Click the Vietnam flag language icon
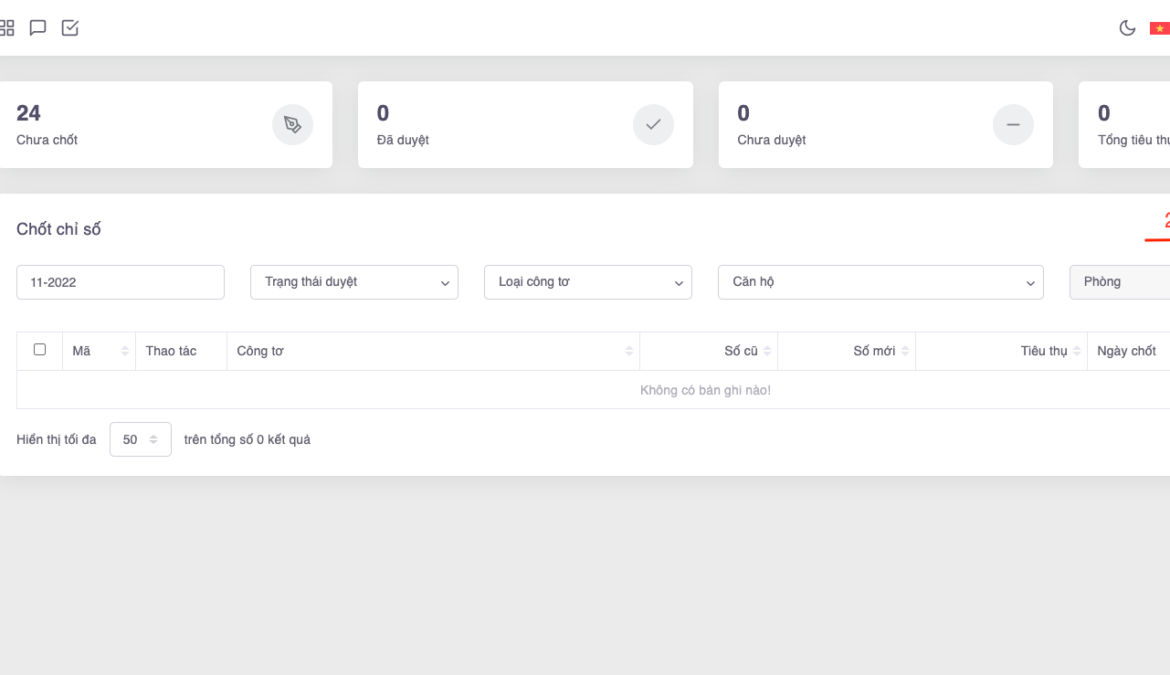The width and height of the screenshot is (1170, 675). click(x=1159, y=28)
